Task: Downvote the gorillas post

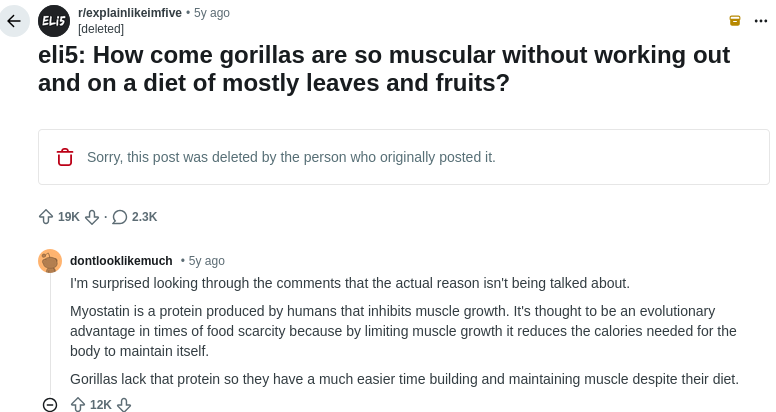Action: pyautogui.click(x=92, y=217)
